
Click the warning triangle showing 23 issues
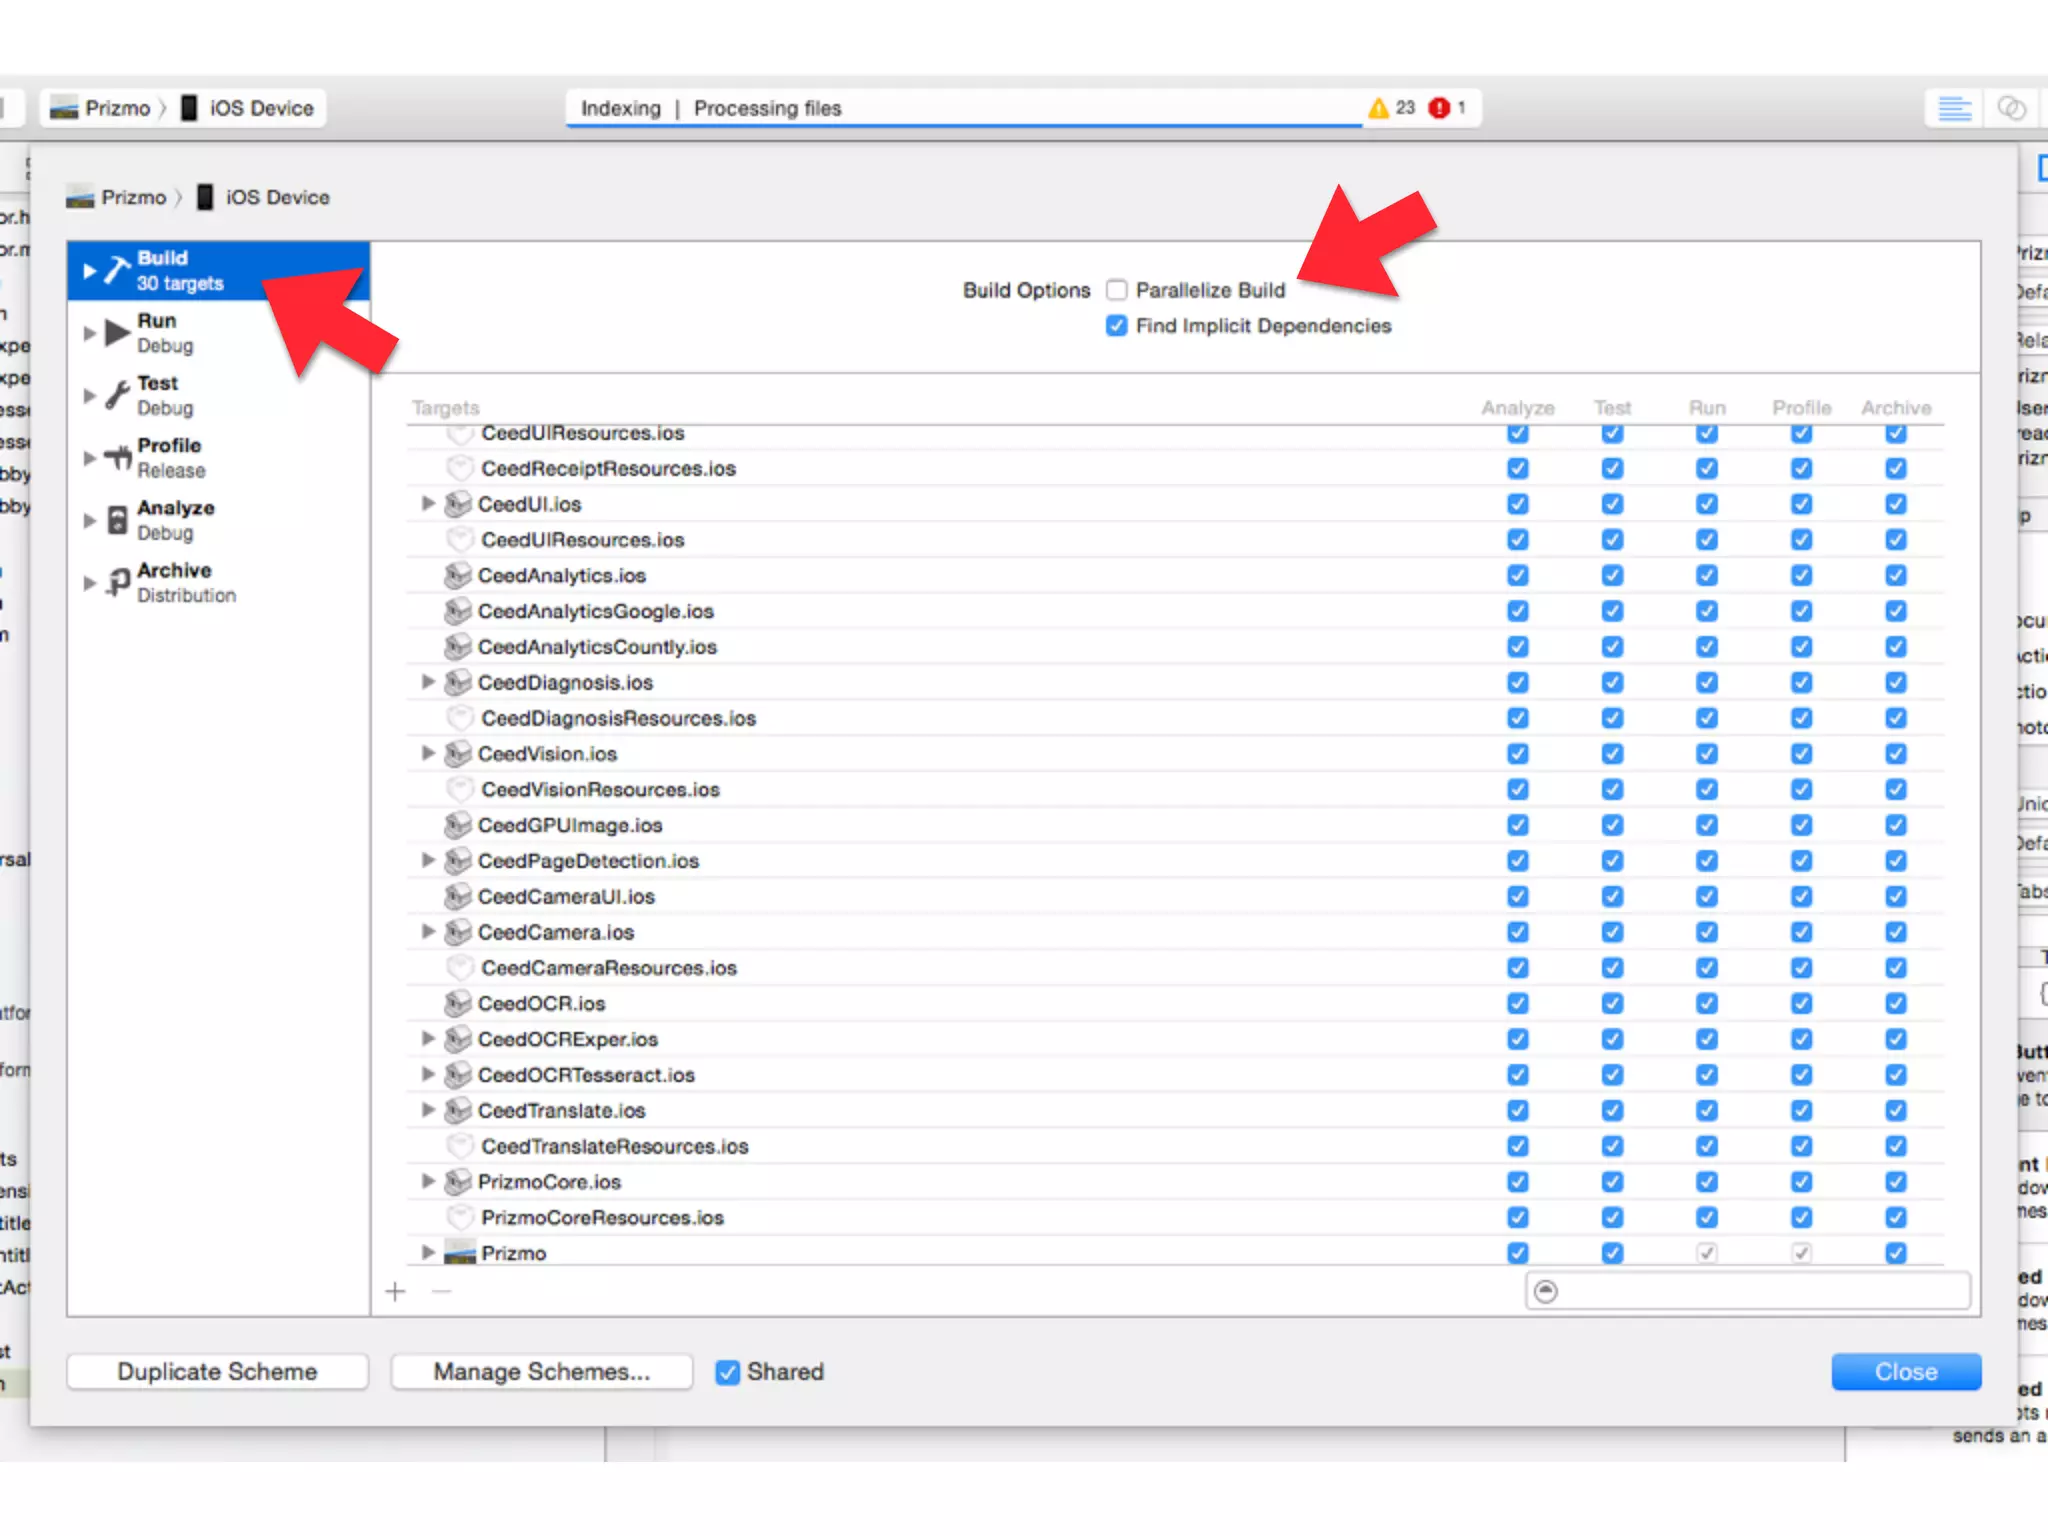[1378, 108]
